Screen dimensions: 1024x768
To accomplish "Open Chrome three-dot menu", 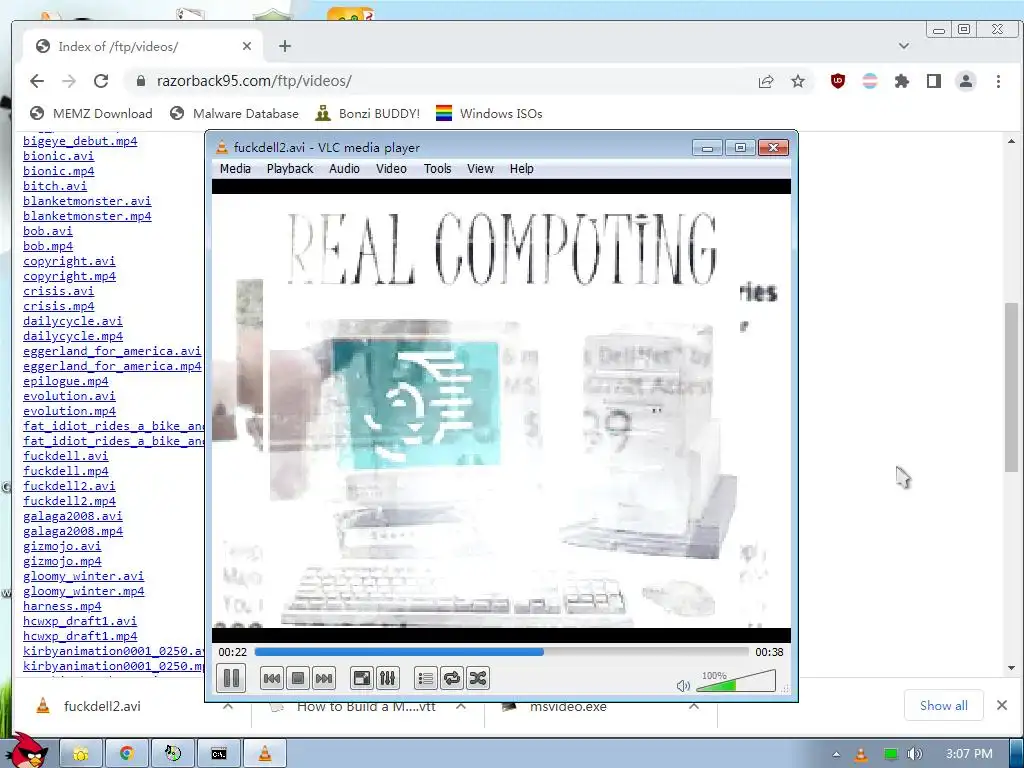I will (x=998, y=81).
